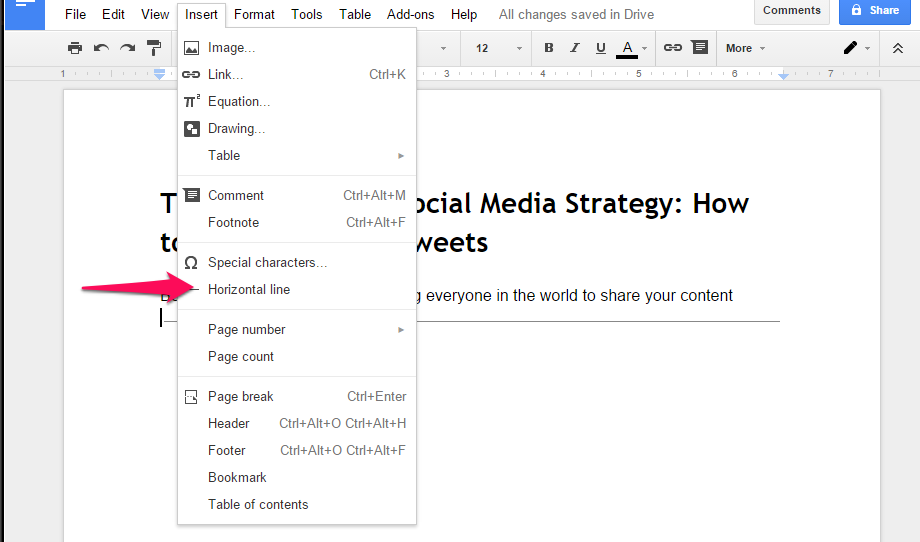Choose Image... from Insert menu
The image size is (920, 542).
tap(297, 48)
